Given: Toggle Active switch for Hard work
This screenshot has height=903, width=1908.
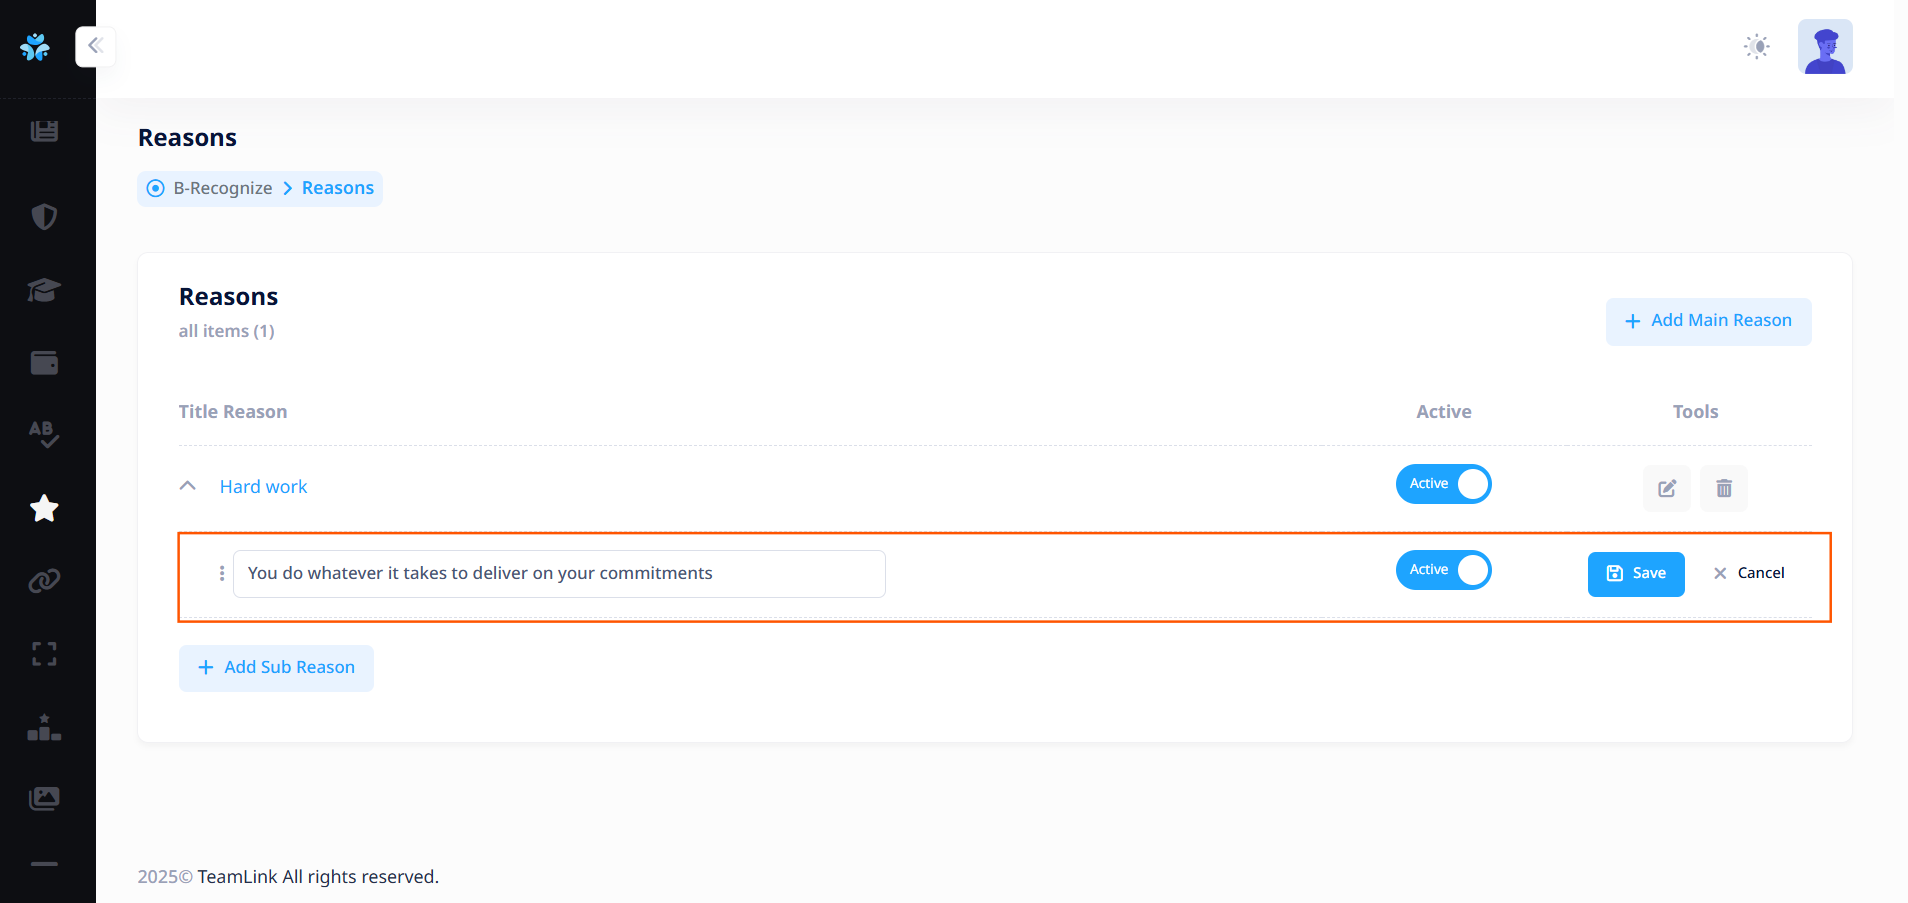Looking at the screenshot, I should [x=1443, y=484].
